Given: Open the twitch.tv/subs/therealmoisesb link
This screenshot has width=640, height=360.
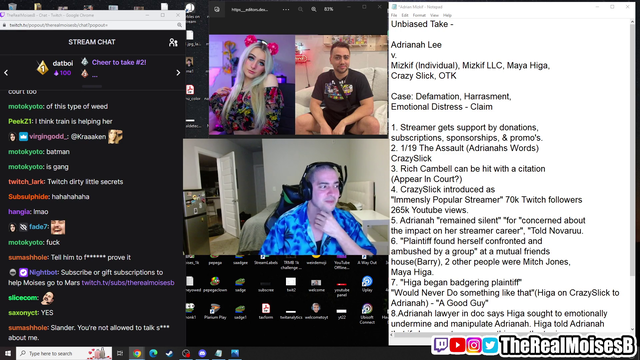Looking at the screenshot, I should tap(128, 283).
